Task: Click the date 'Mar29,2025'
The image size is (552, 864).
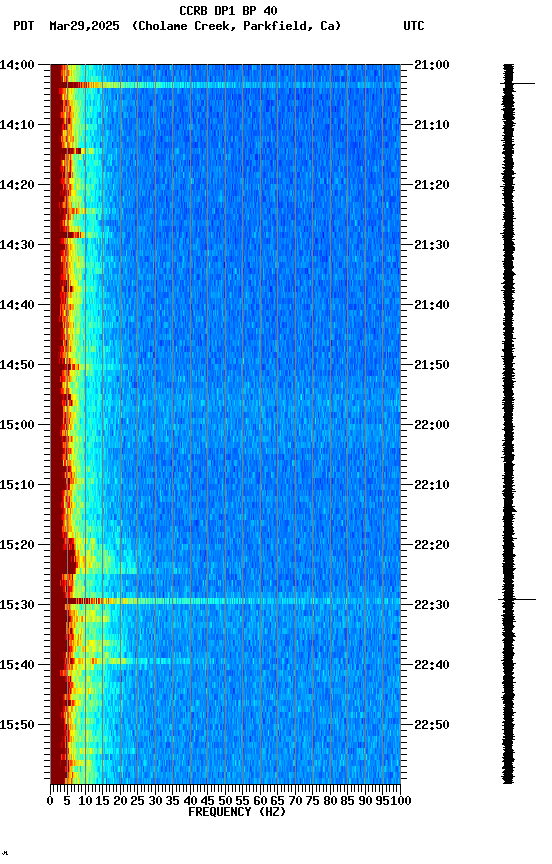Action: [84, 26]
